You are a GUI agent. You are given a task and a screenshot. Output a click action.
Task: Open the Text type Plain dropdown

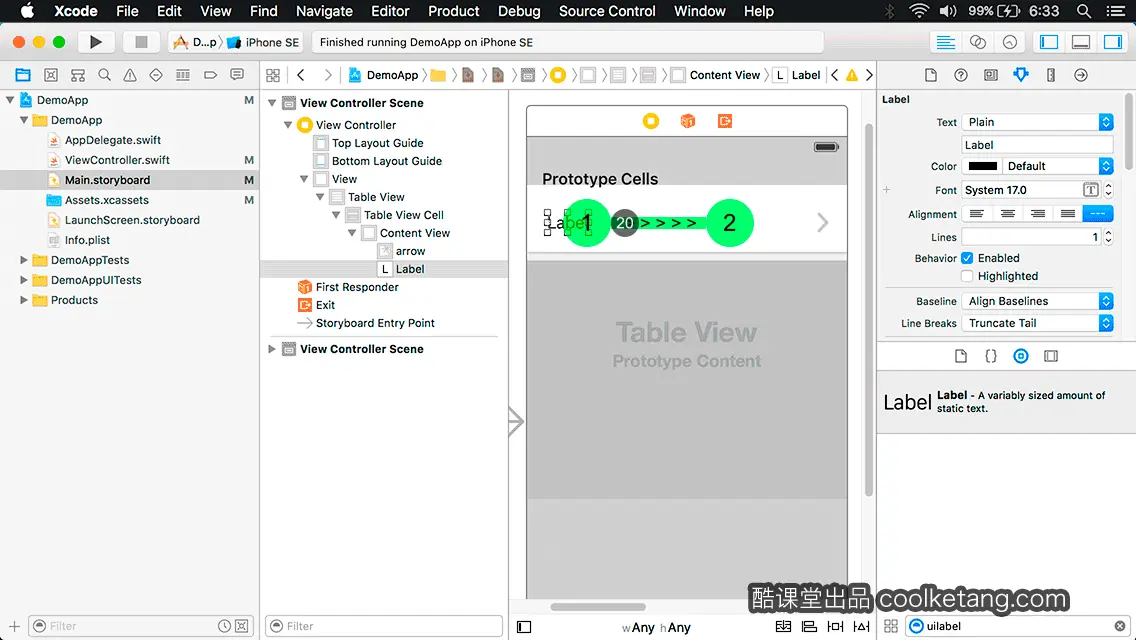(x=1037, y=122)
